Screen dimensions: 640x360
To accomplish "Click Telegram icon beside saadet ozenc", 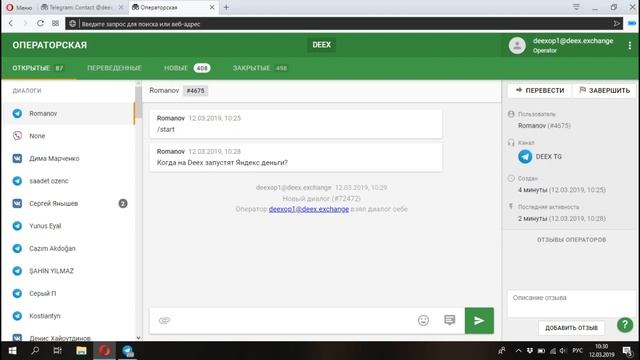I will pos(17,181).
